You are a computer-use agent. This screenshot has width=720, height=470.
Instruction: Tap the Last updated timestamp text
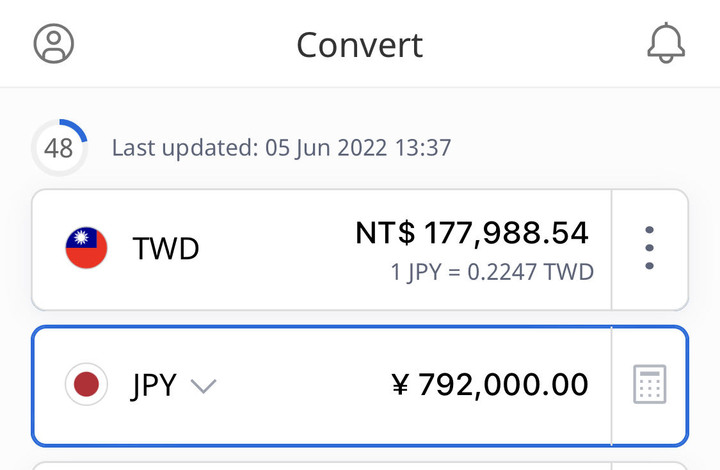tap(281, 149)
